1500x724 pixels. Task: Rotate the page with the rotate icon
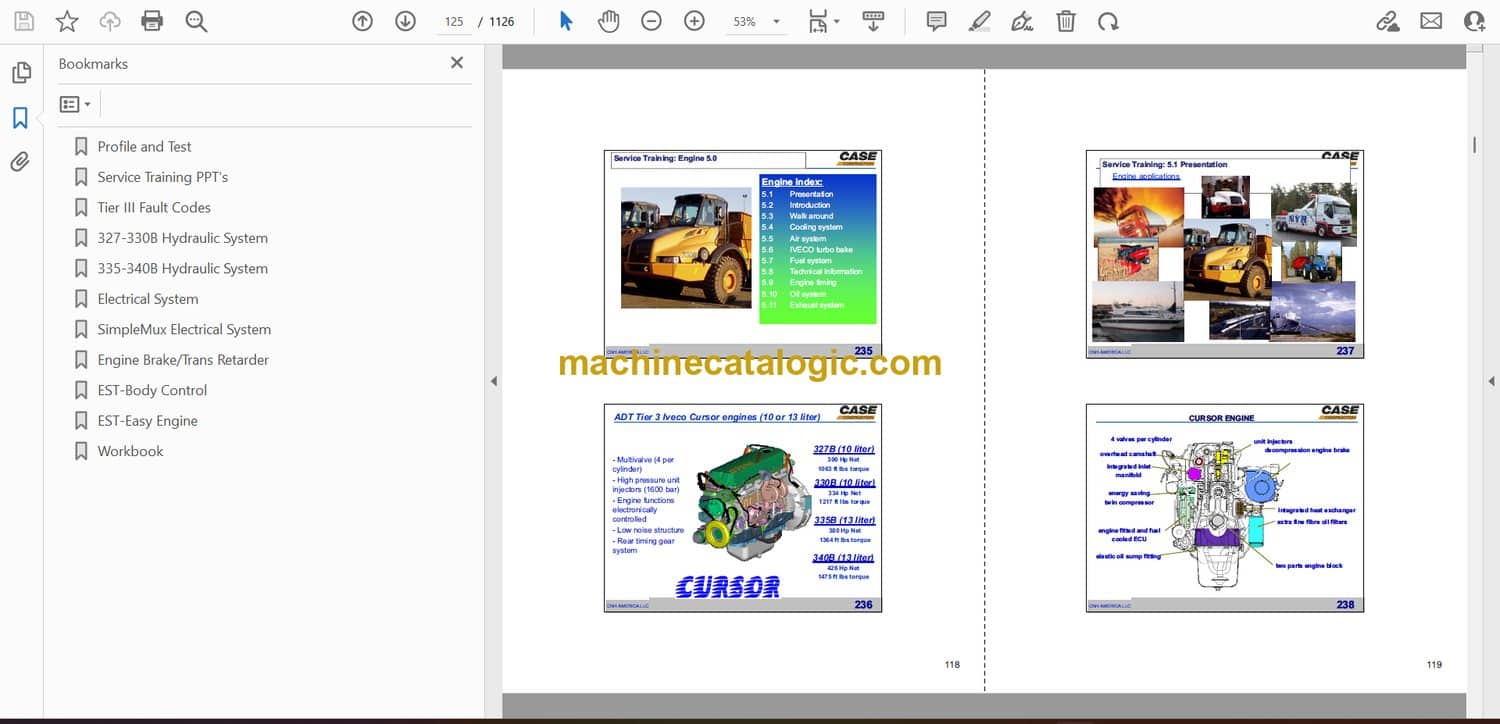(x=1107, y=21)
